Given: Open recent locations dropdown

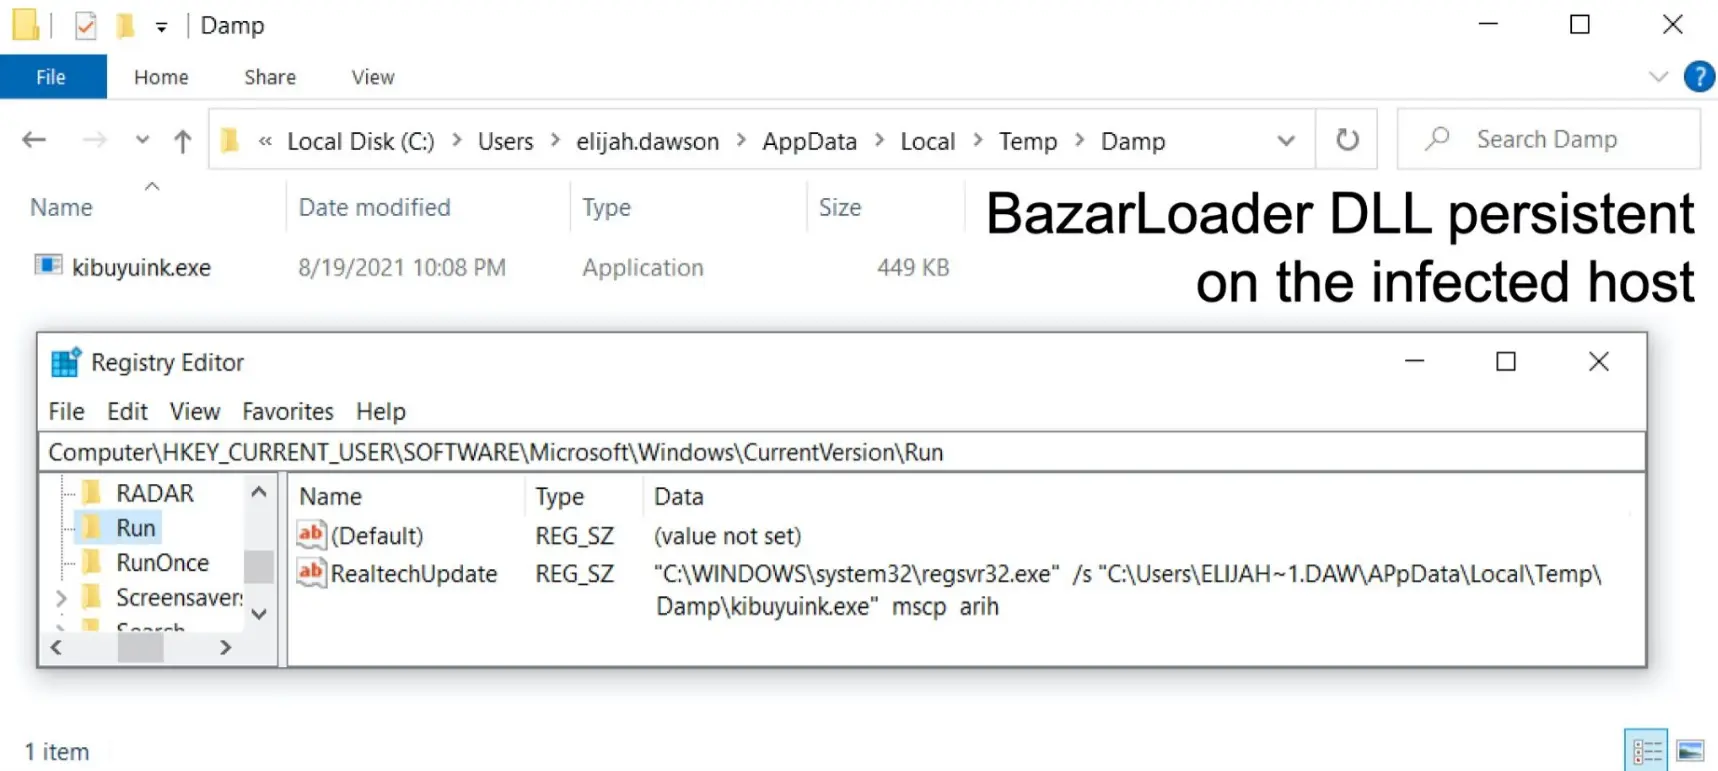Looking at the screenshot, I should (x=142, y=140).
